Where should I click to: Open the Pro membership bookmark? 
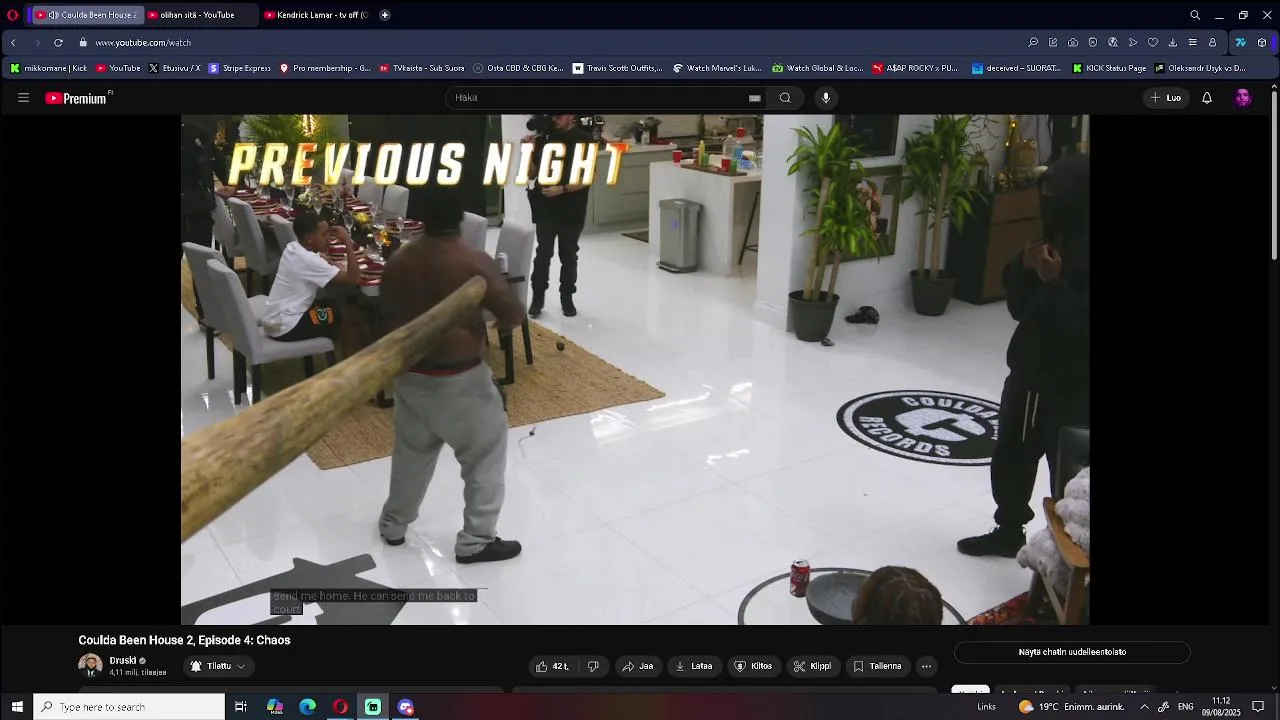[x=325, y=69]
